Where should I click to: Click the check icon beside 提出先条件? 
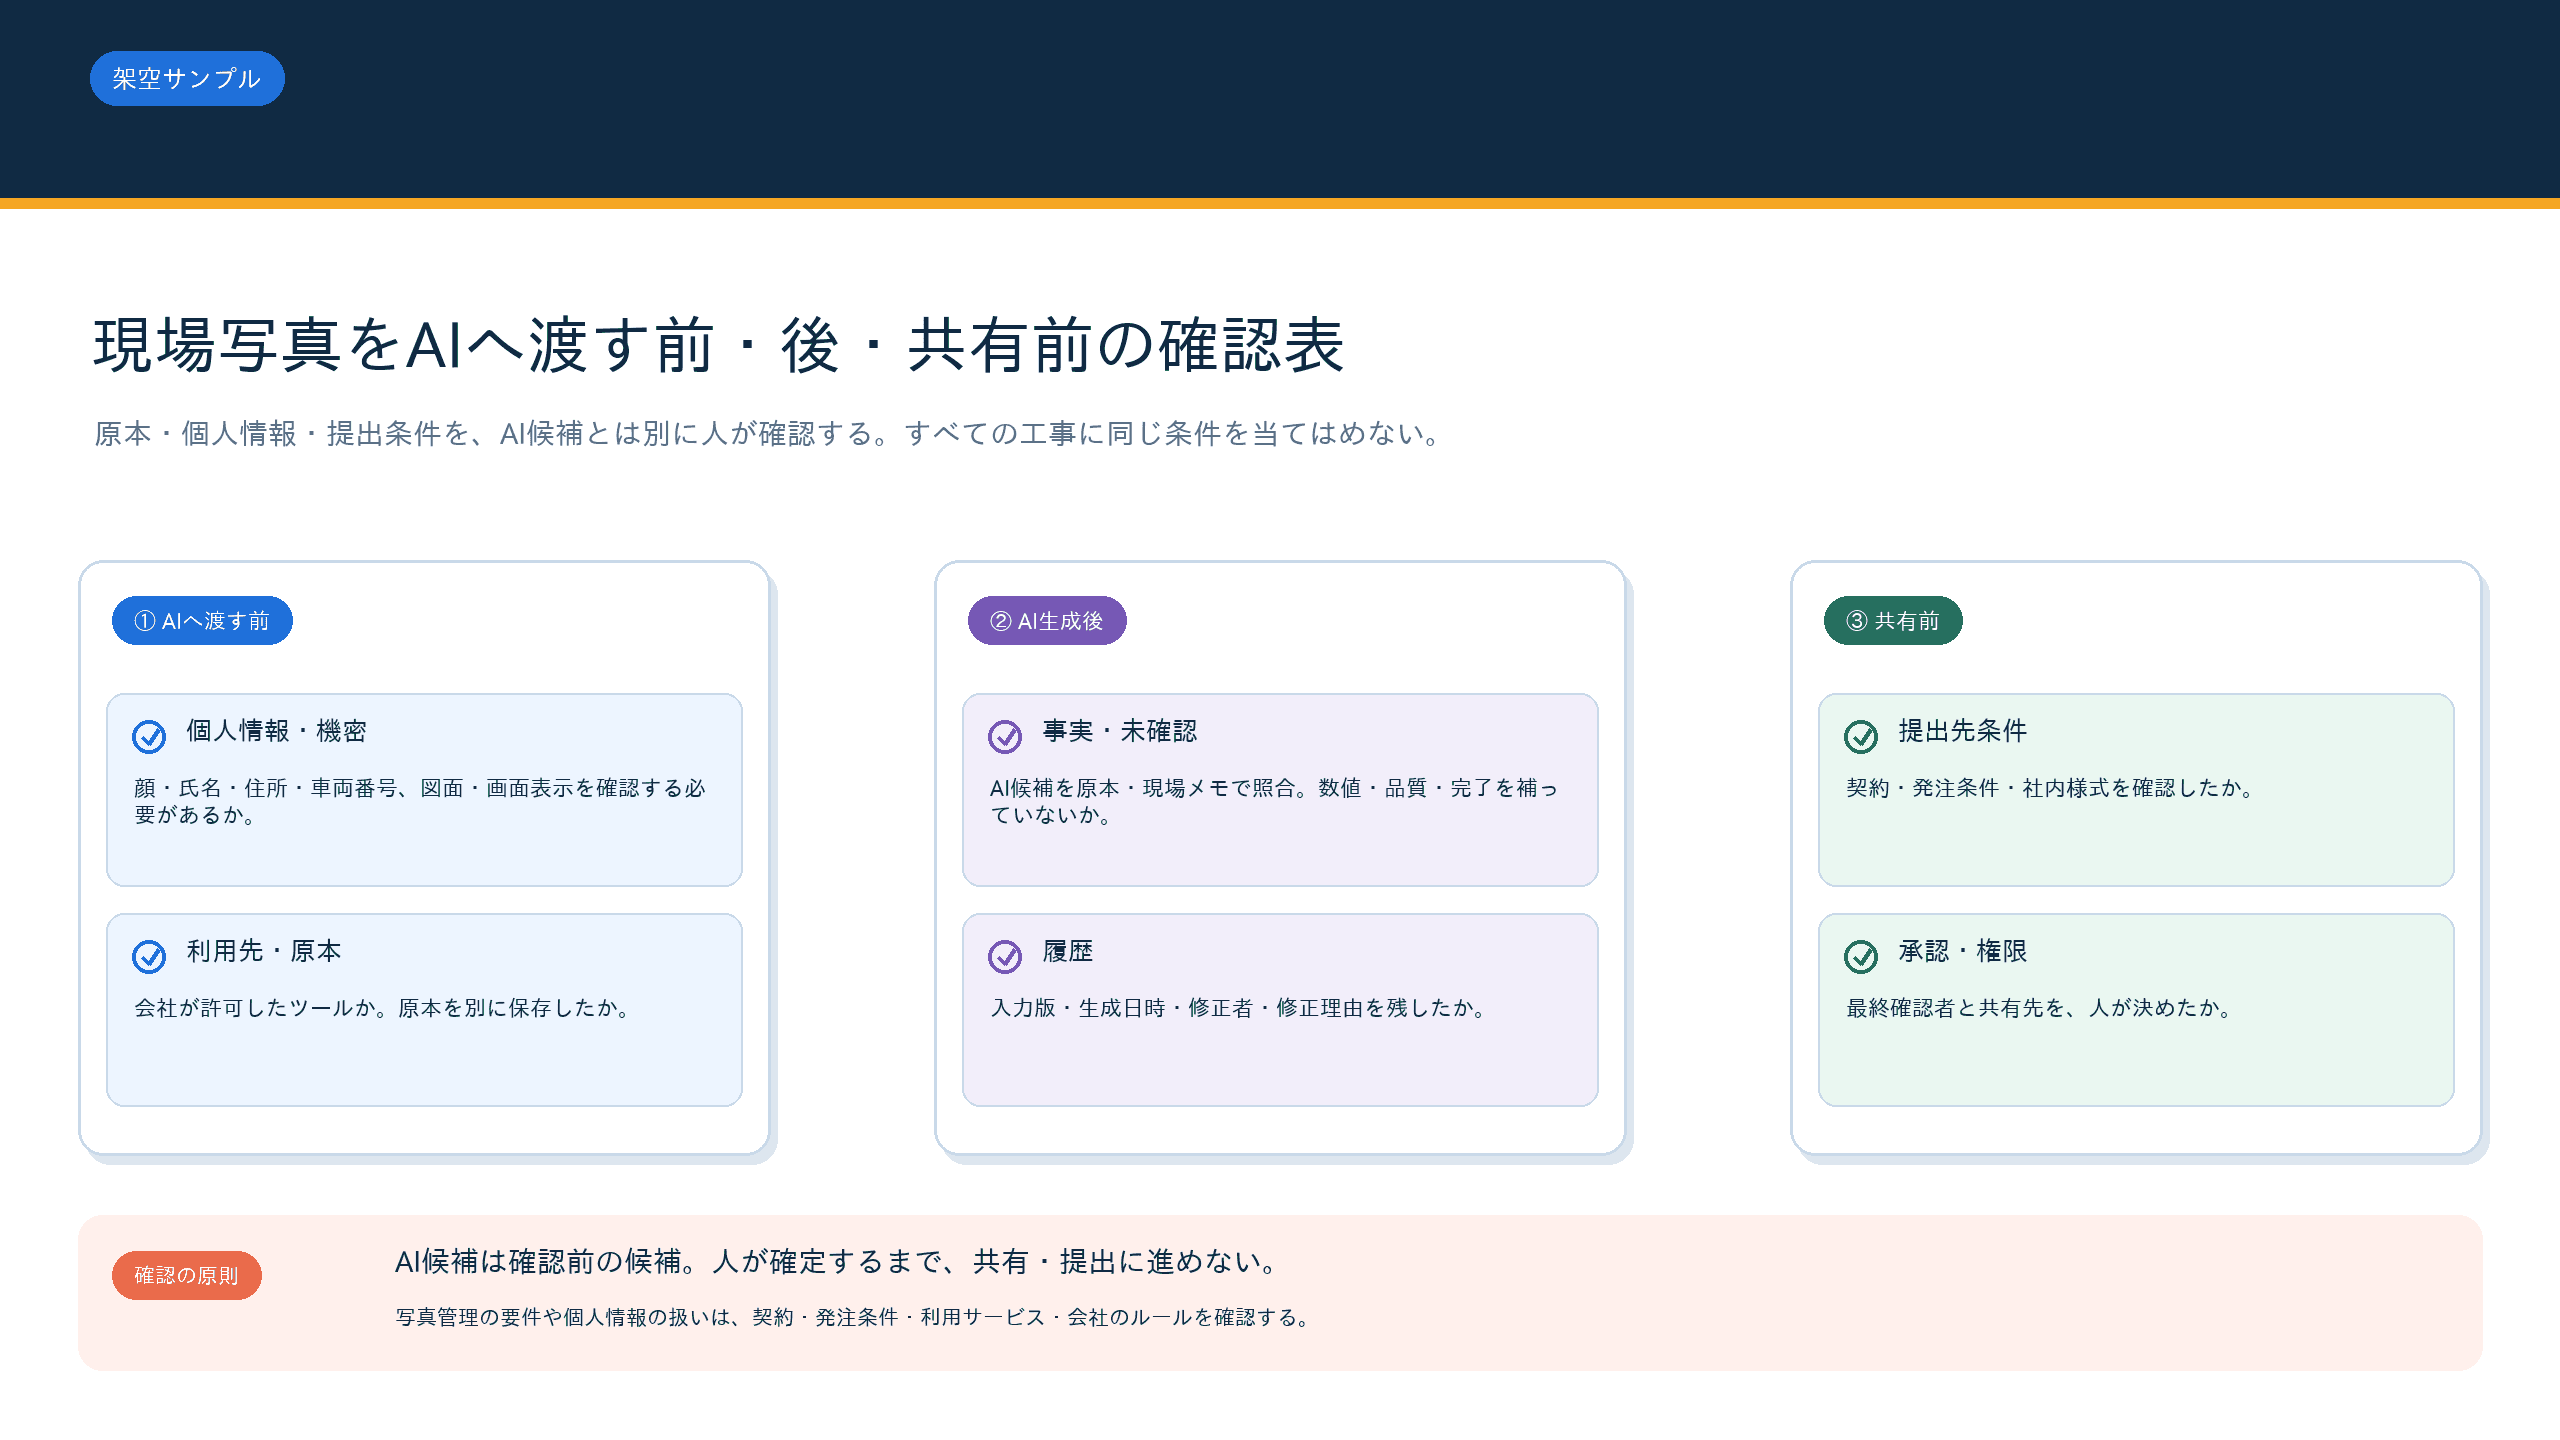pyautogui.click(x=1861, y=737)
